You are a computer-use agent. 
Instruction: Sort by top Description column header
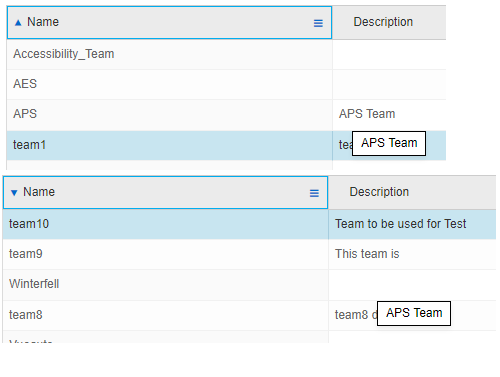pyautogui.click(x=383, y=22)
